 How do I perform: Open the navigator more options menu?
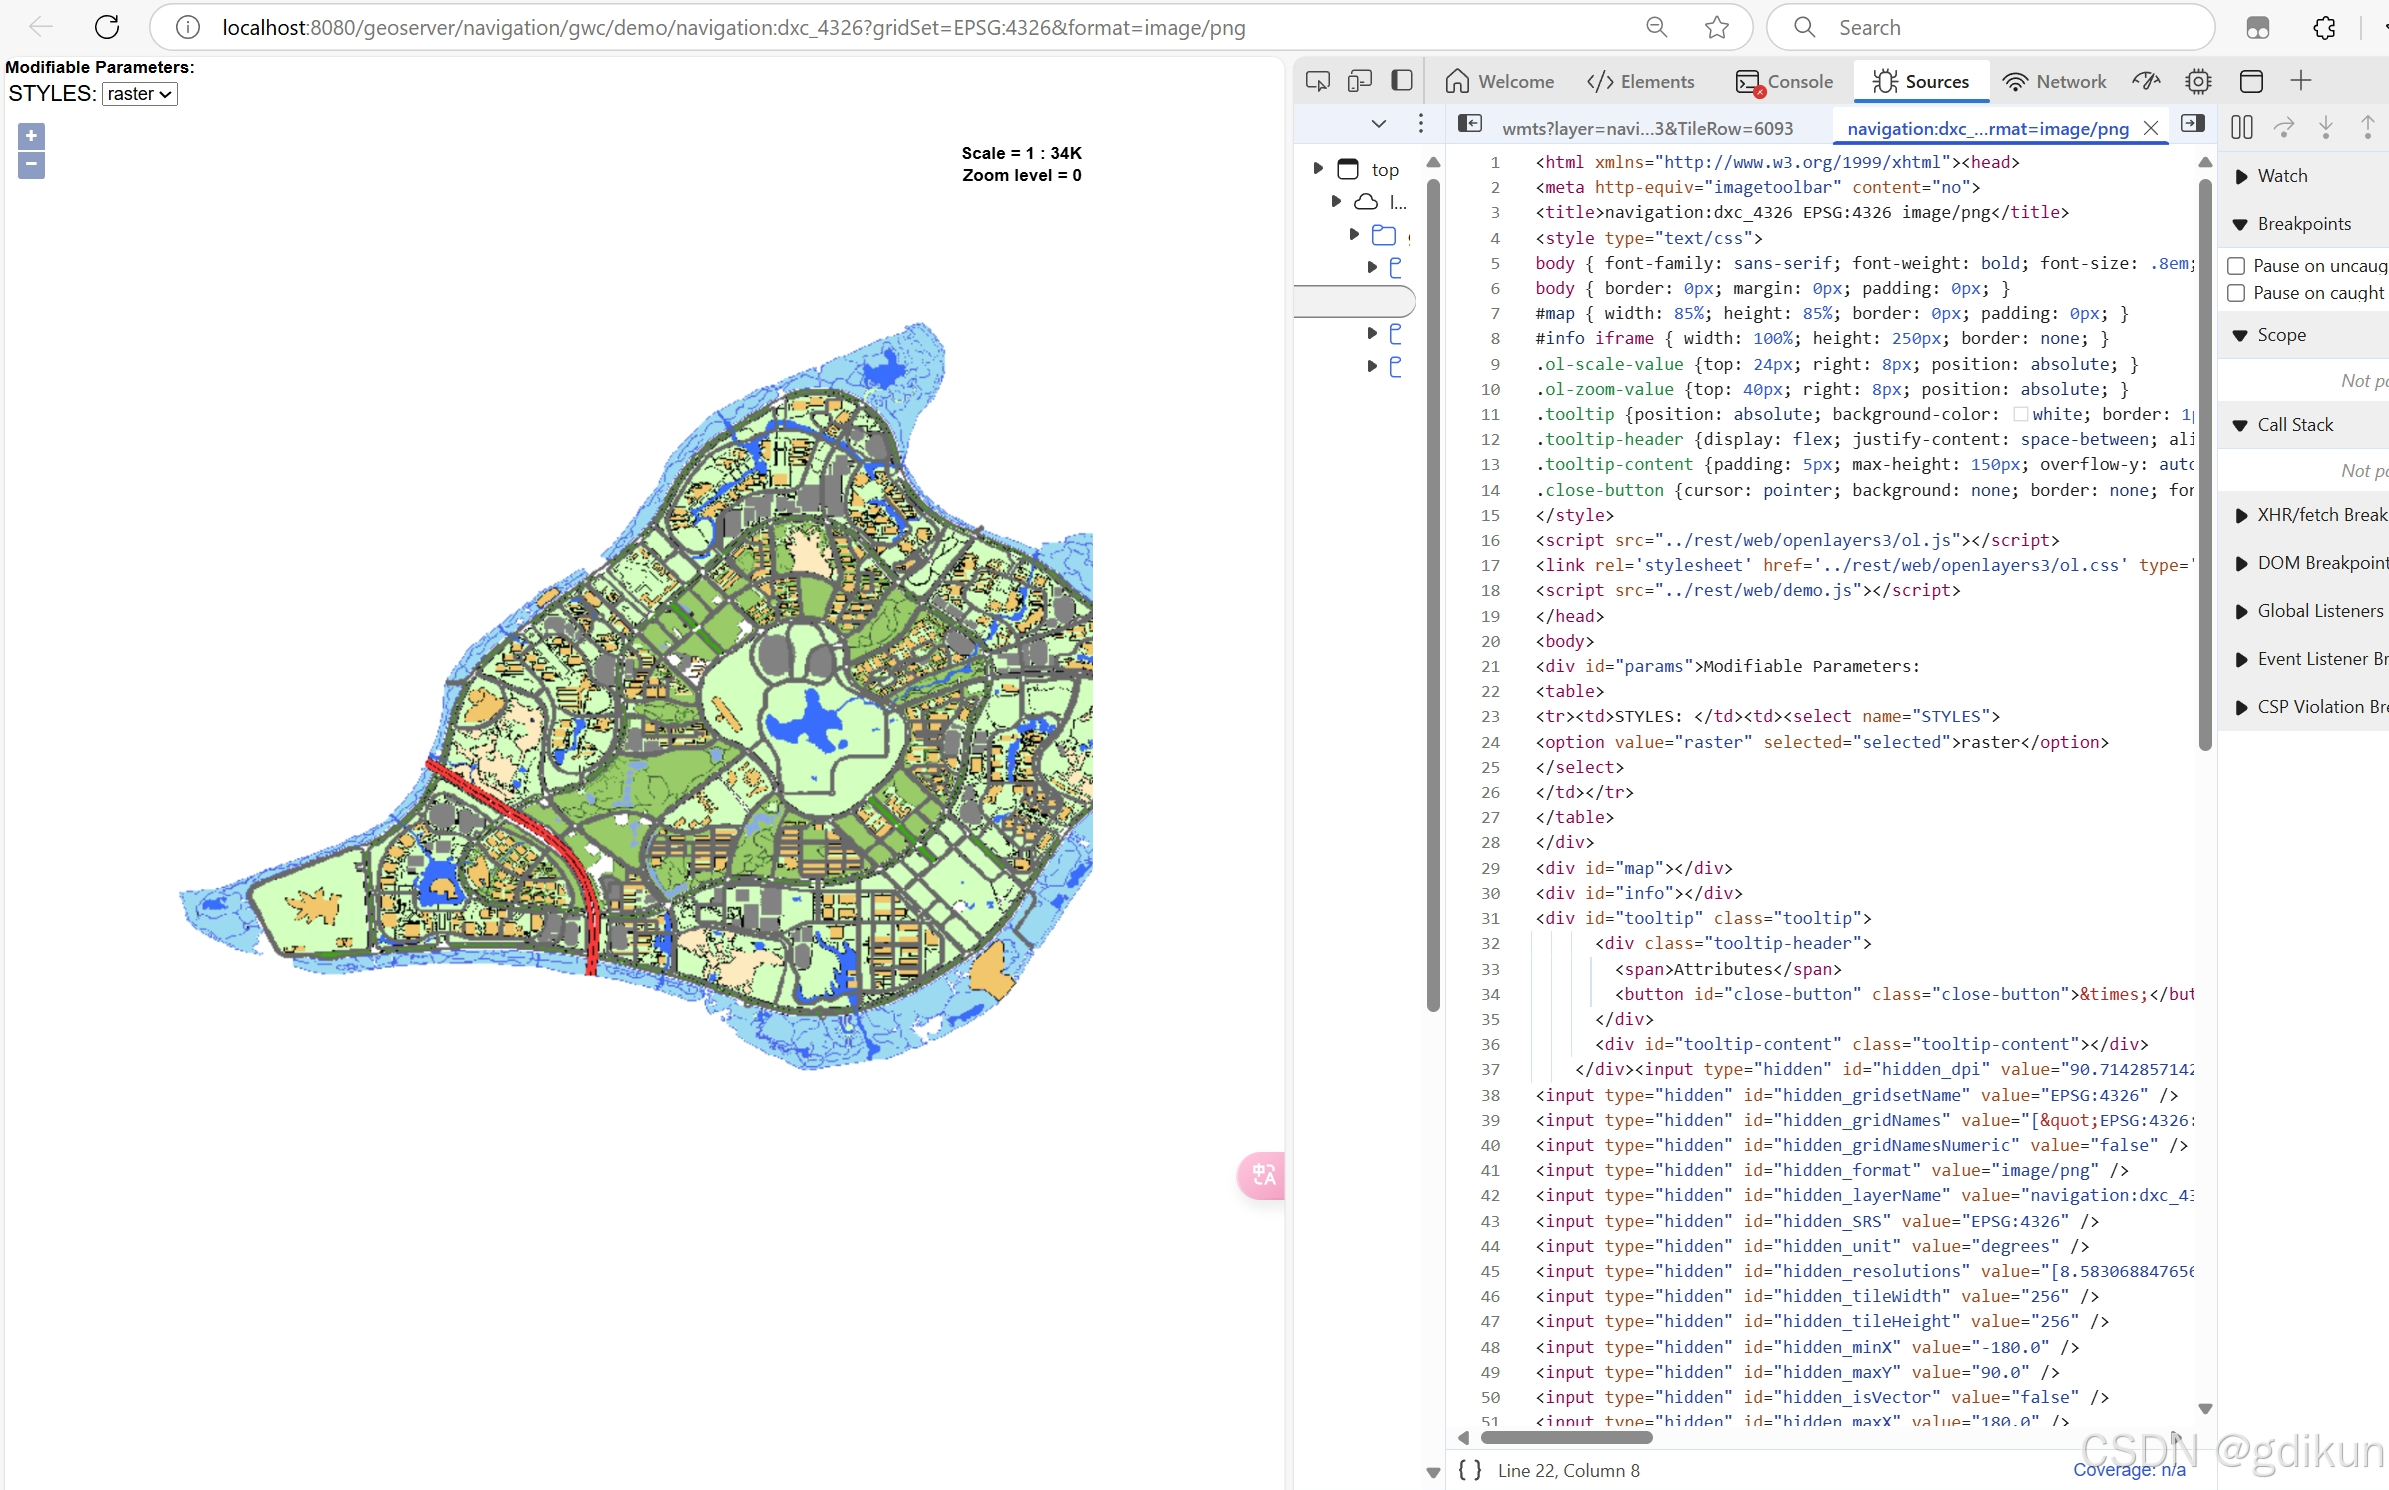pos(1421,123)
